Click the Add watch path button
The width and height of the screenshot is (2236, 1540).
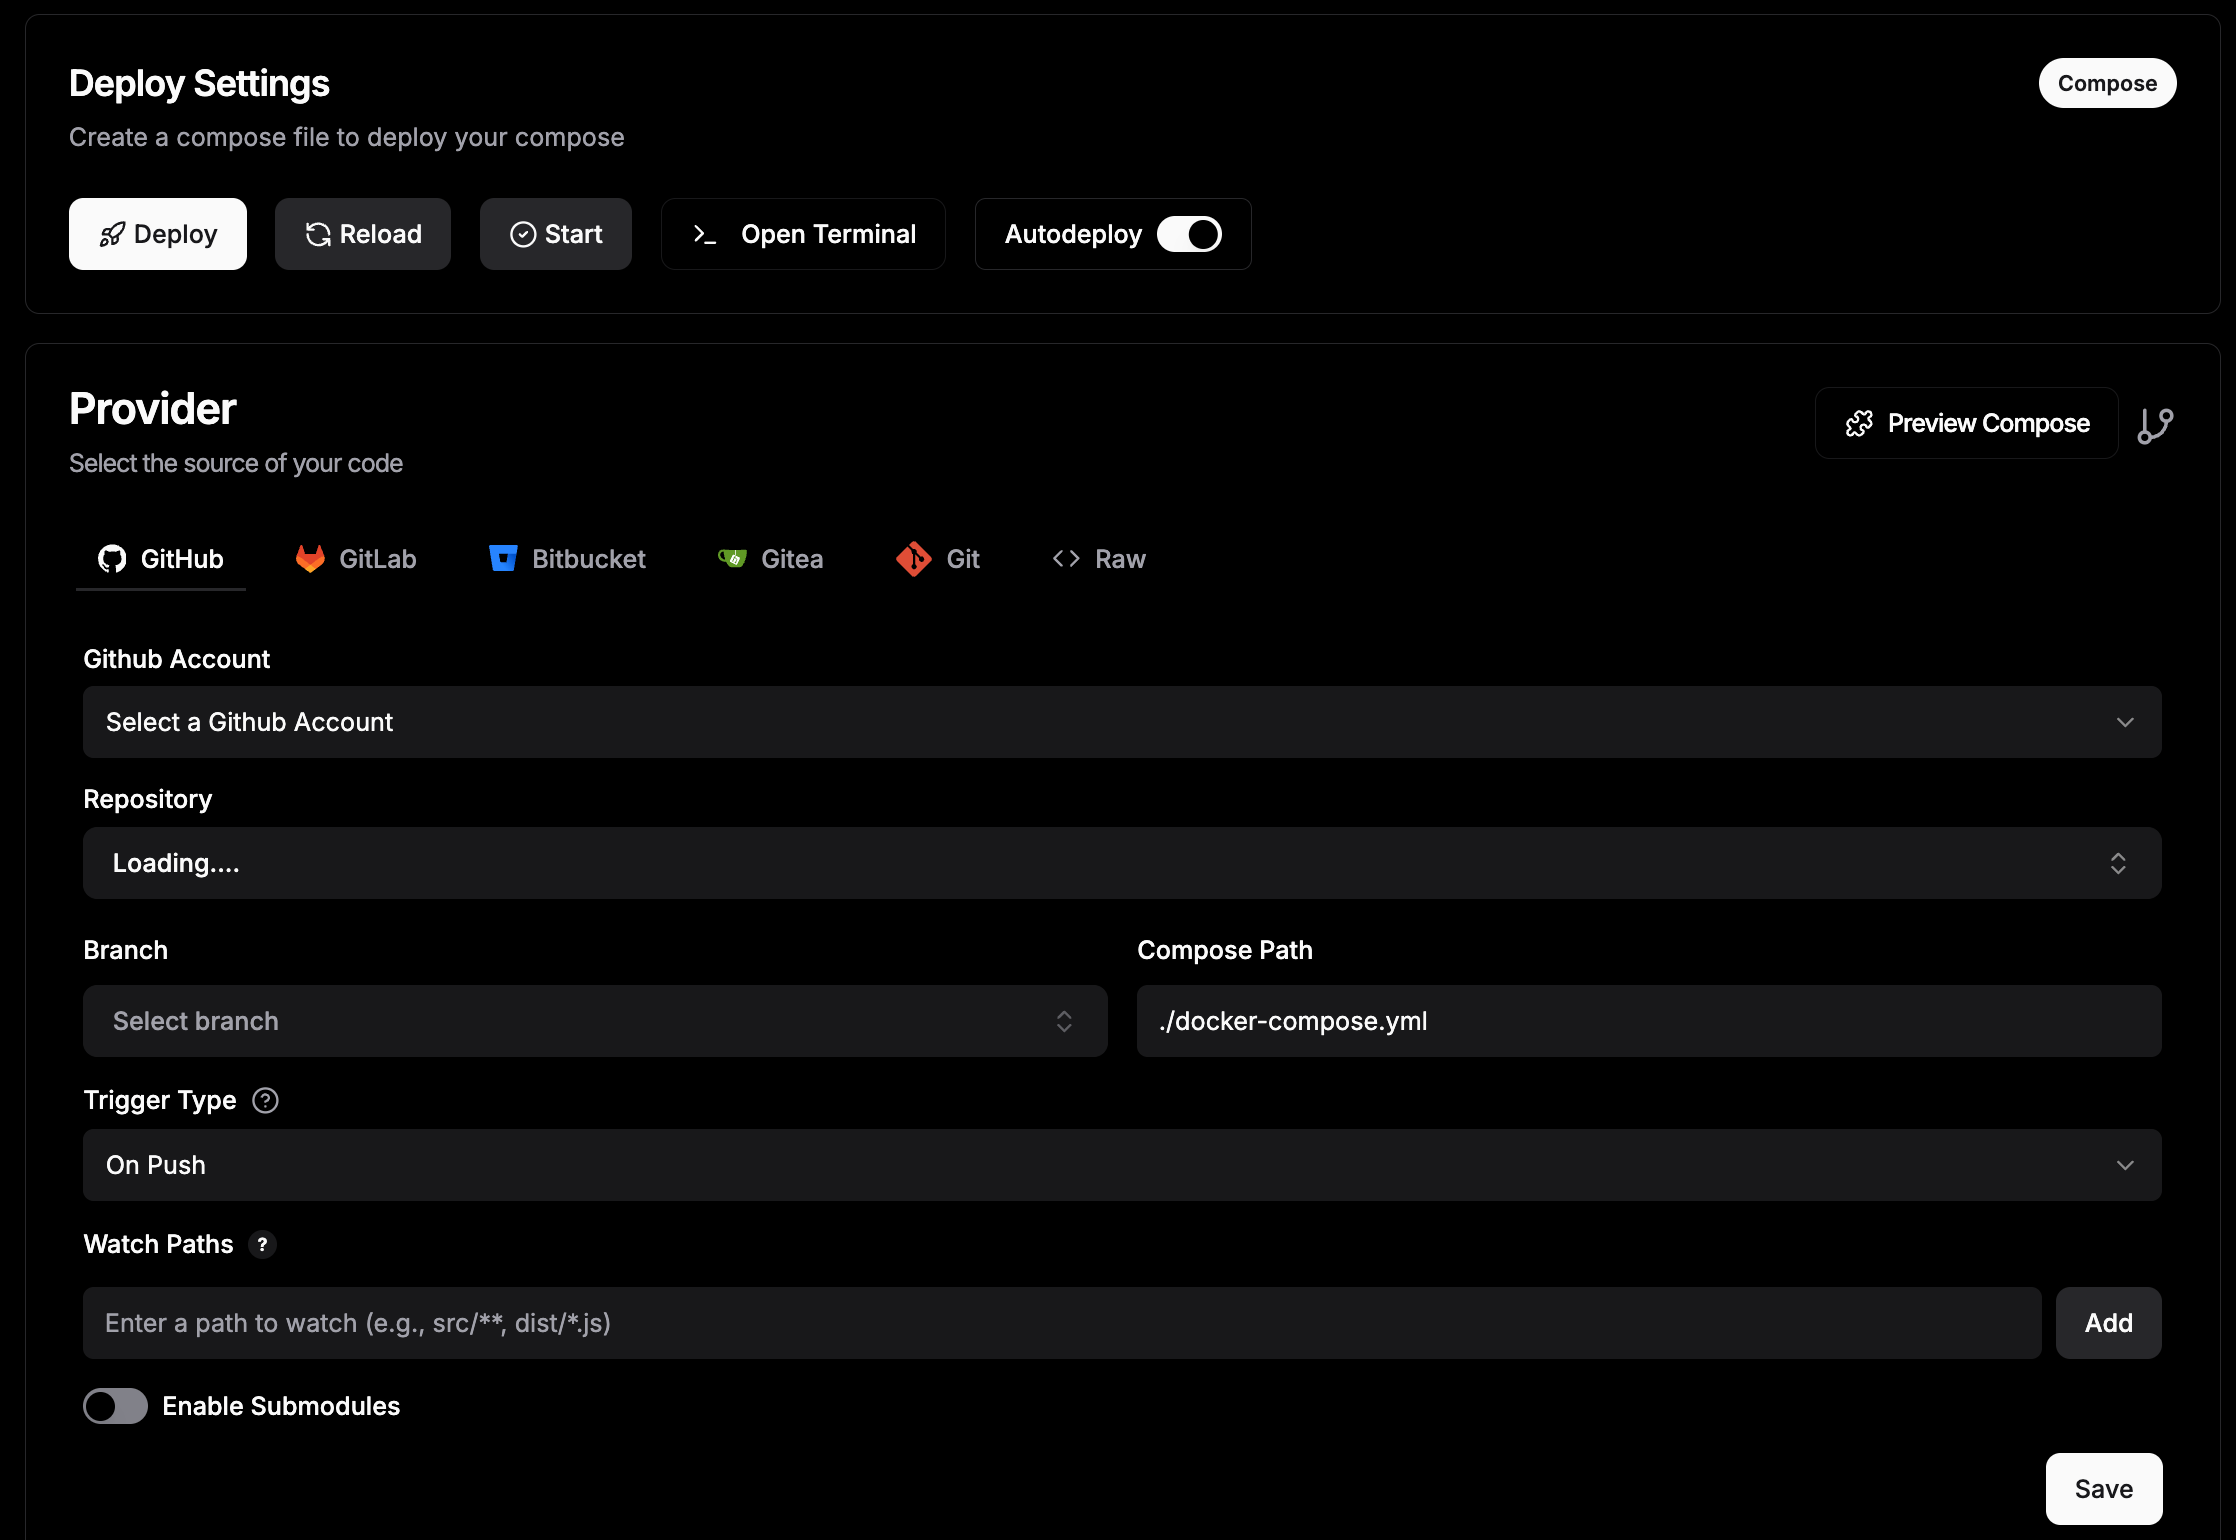pos(2108,1323)
